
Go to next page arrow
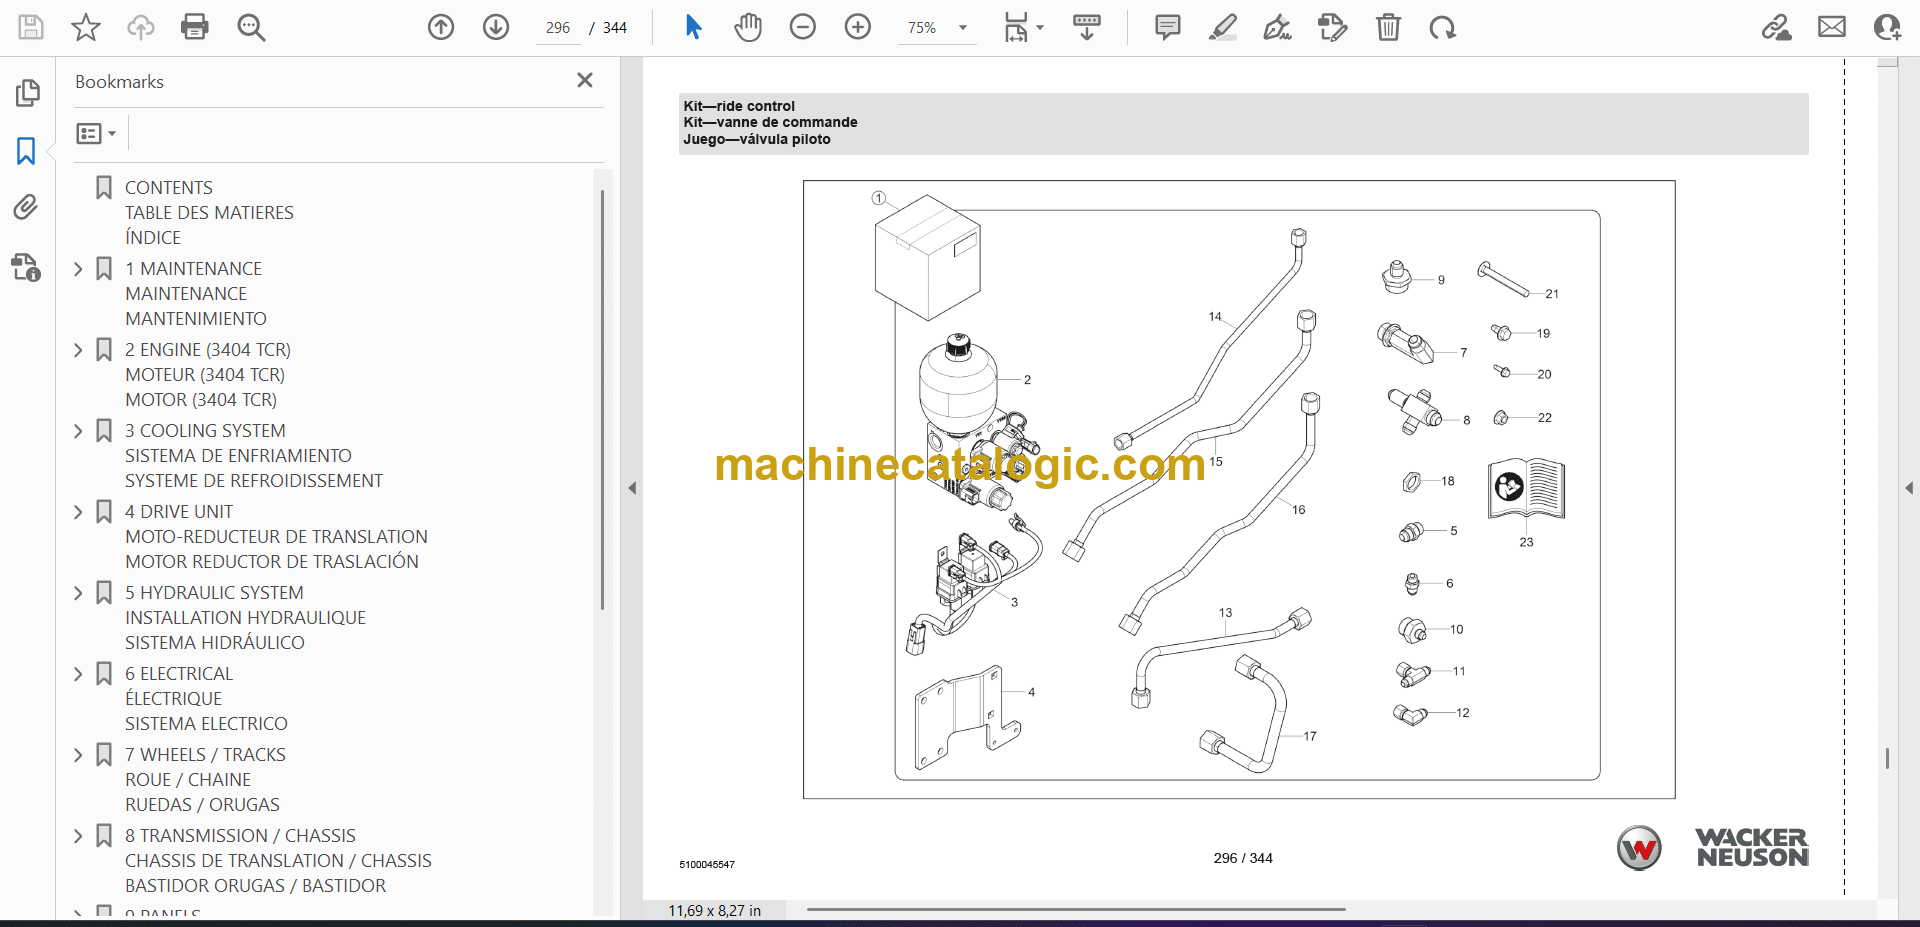[x=496, y=27]
